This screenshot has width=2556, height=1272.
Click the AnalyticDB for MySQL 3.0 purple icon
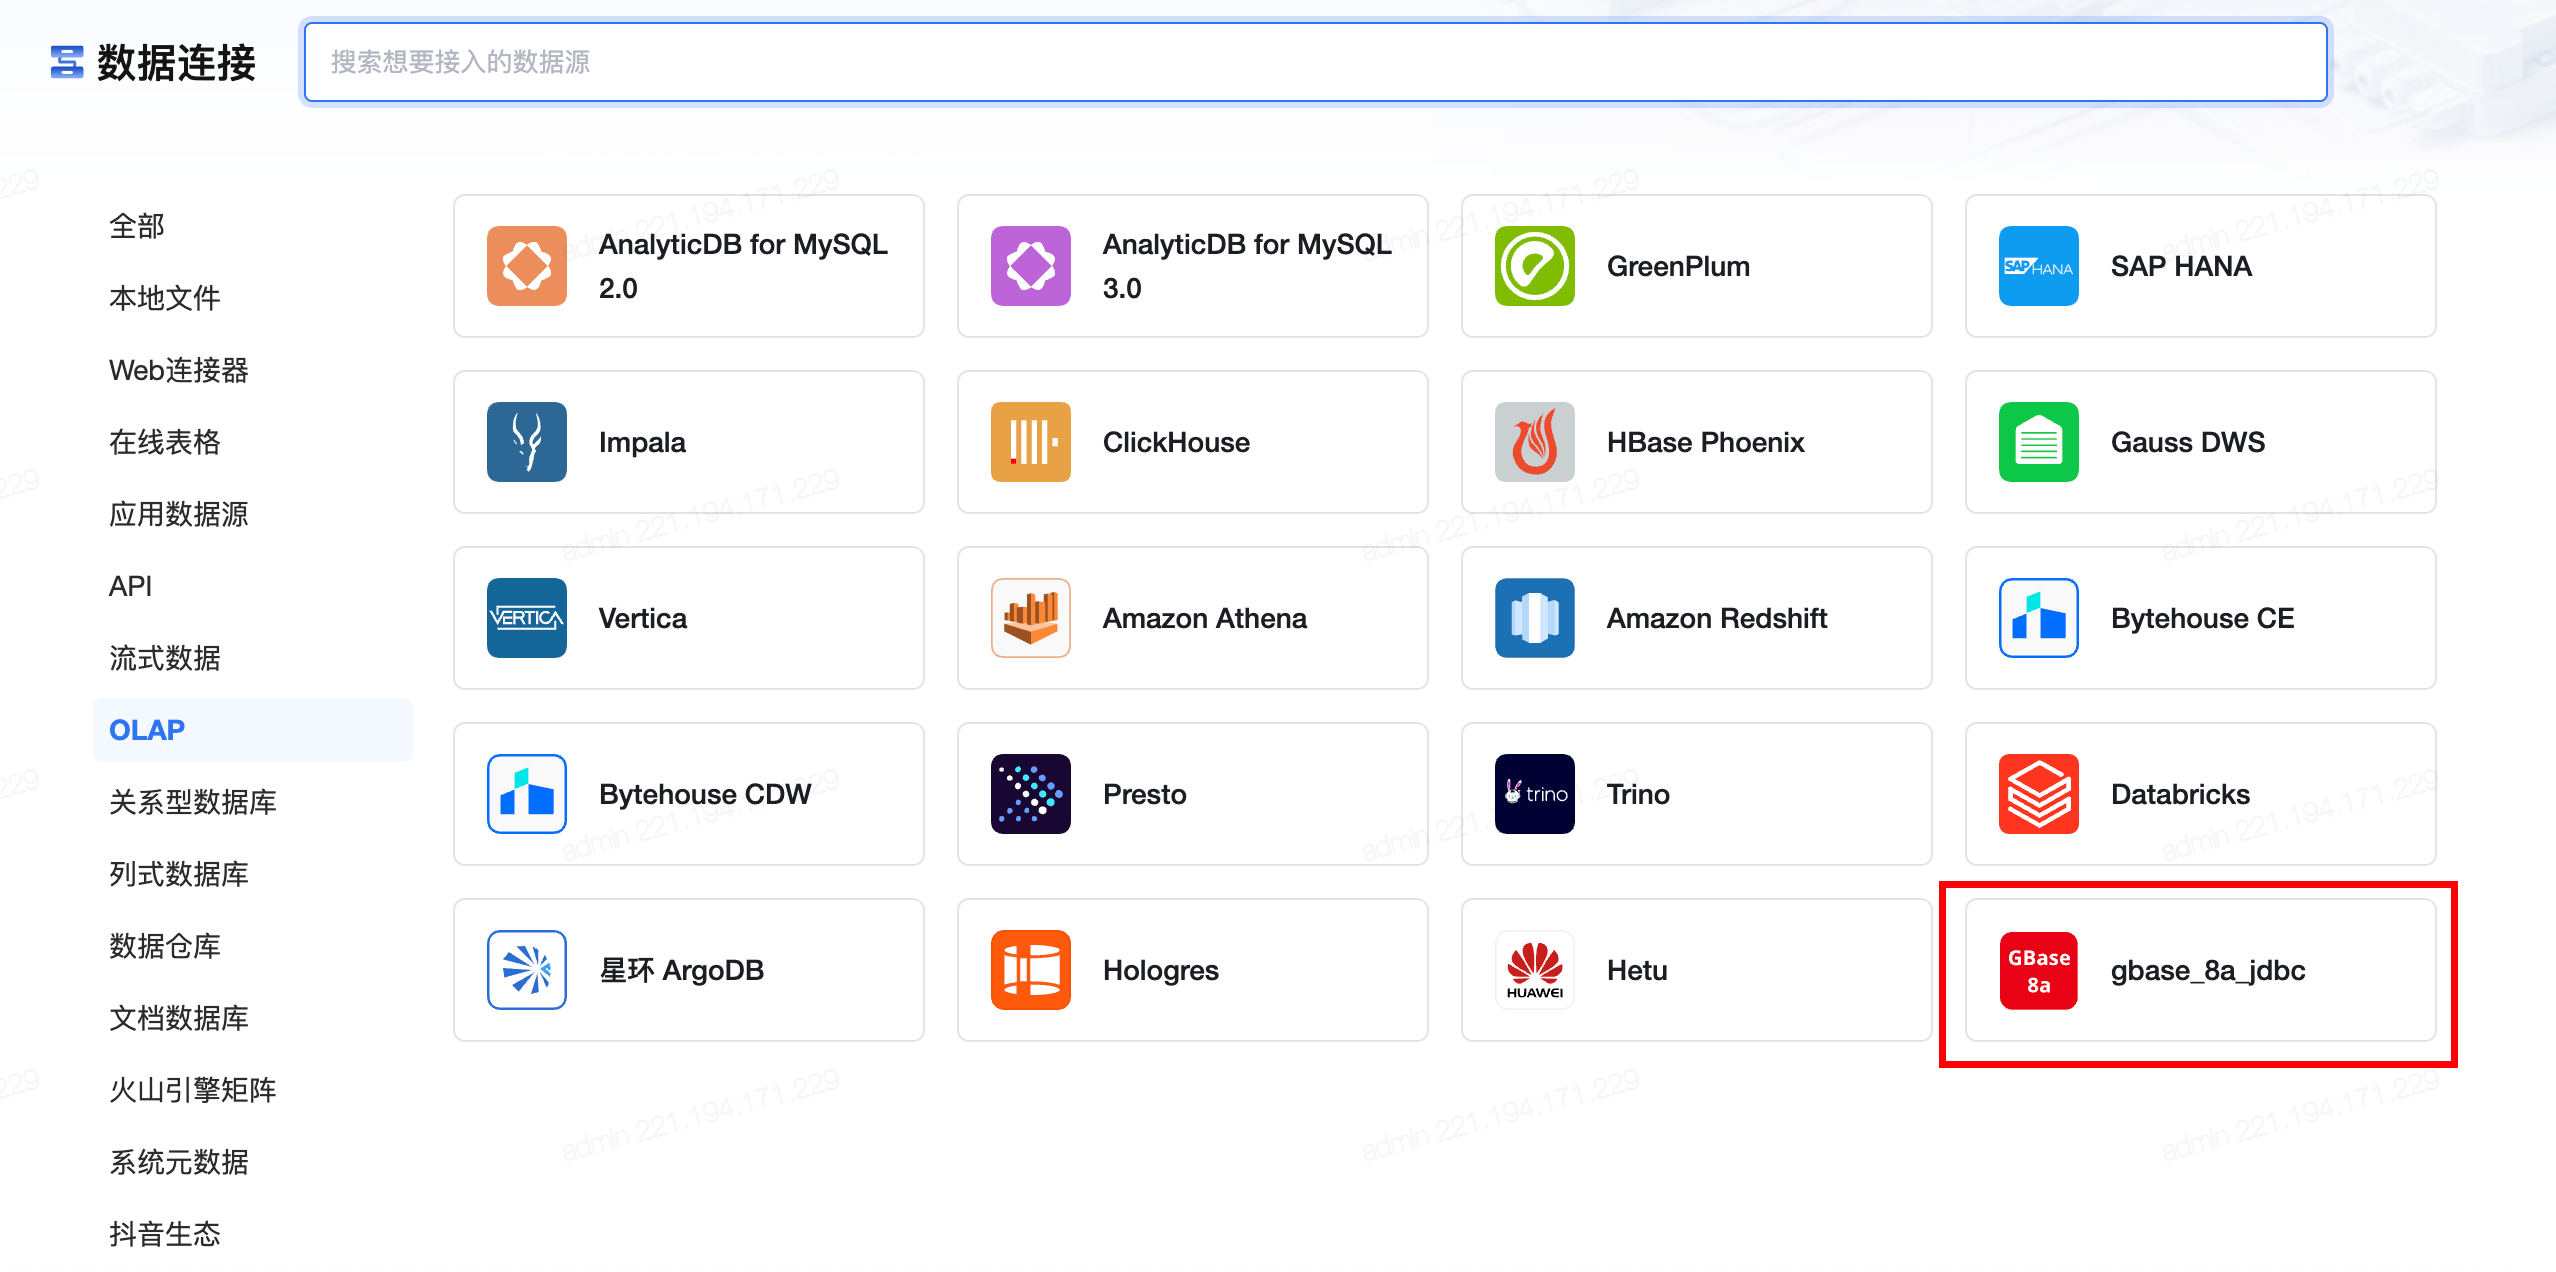click(1031, 266)
